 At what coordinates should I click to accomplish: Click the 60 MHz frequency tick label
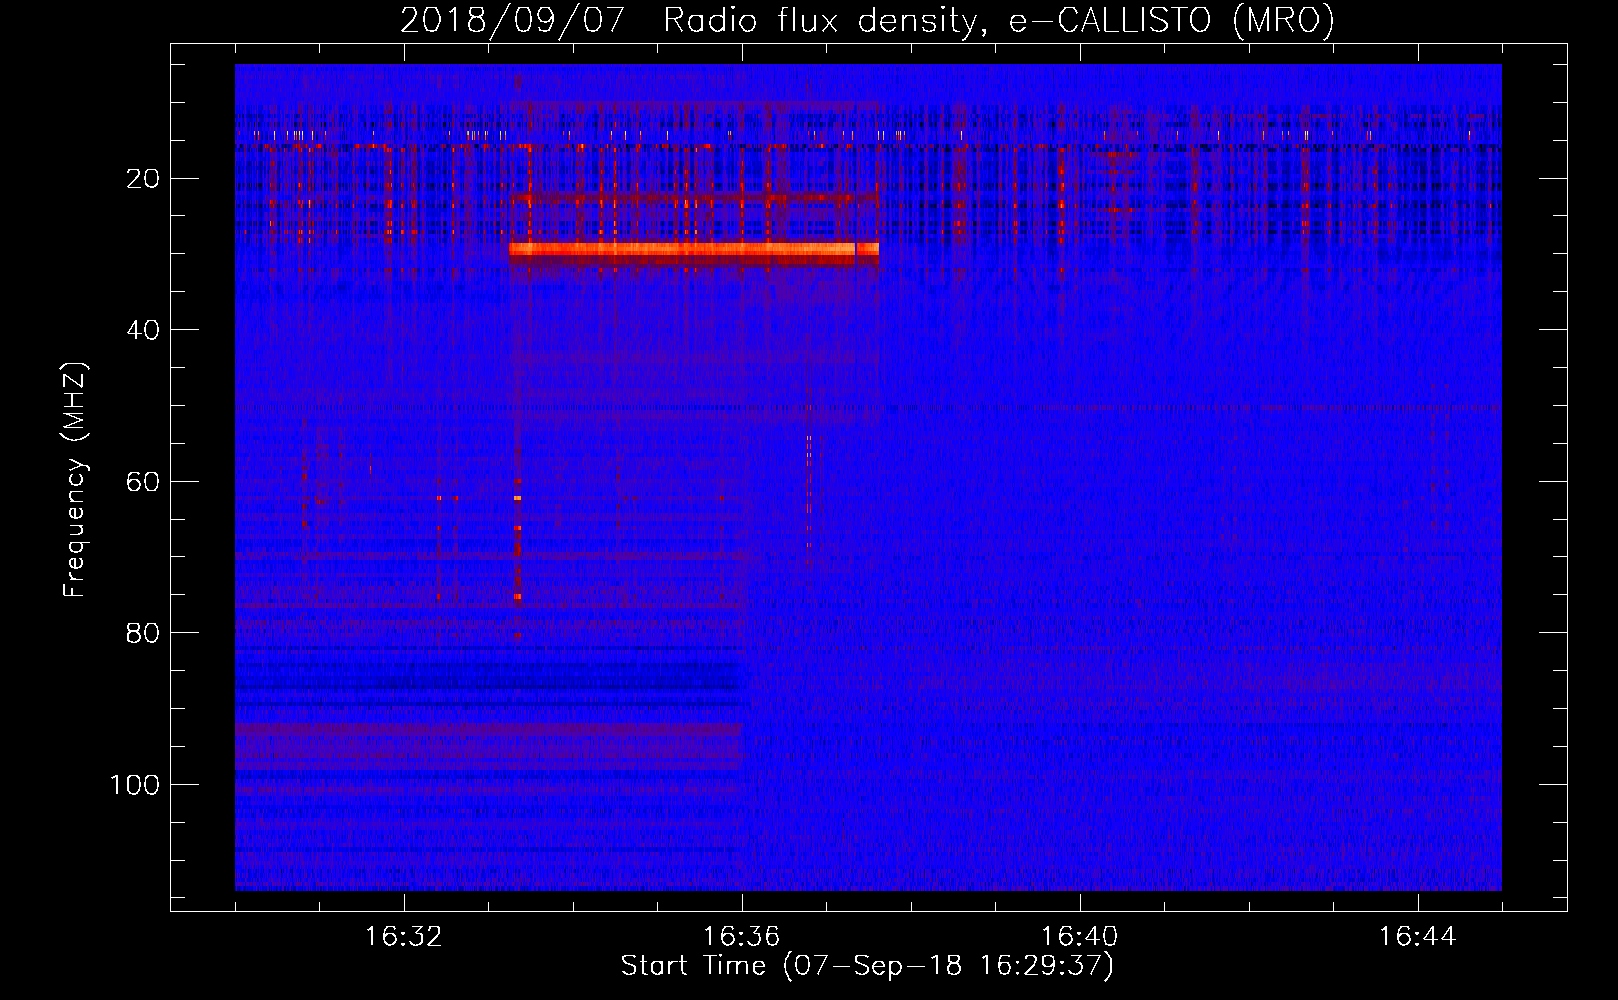144,482
